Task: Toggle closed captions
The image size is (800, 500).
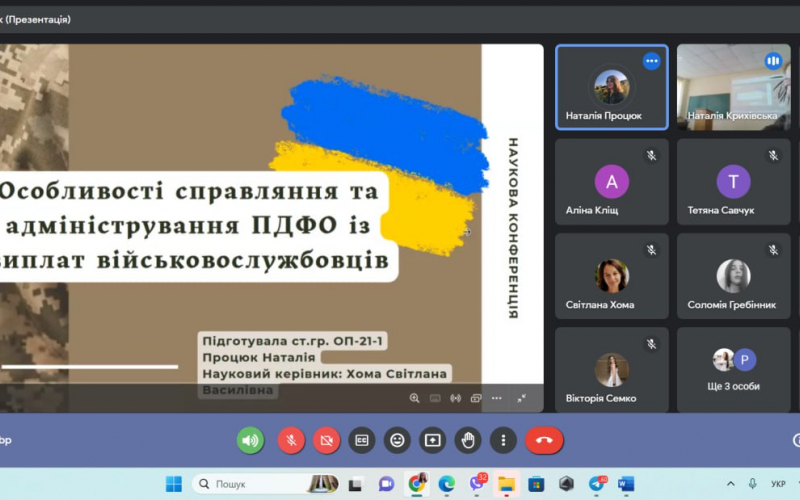Action: point(362,440)
